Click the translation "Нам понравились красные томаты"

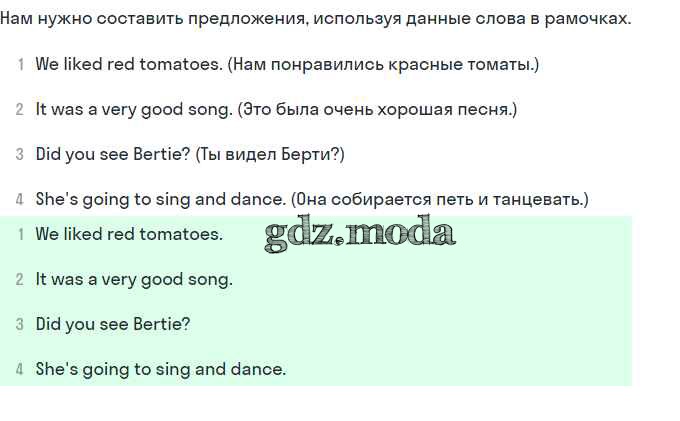[383, 64]
